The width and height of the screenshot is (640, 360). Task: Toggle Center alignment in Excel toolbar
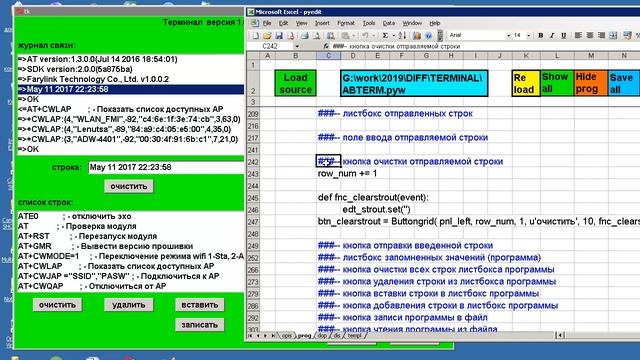tap(589, 36)
